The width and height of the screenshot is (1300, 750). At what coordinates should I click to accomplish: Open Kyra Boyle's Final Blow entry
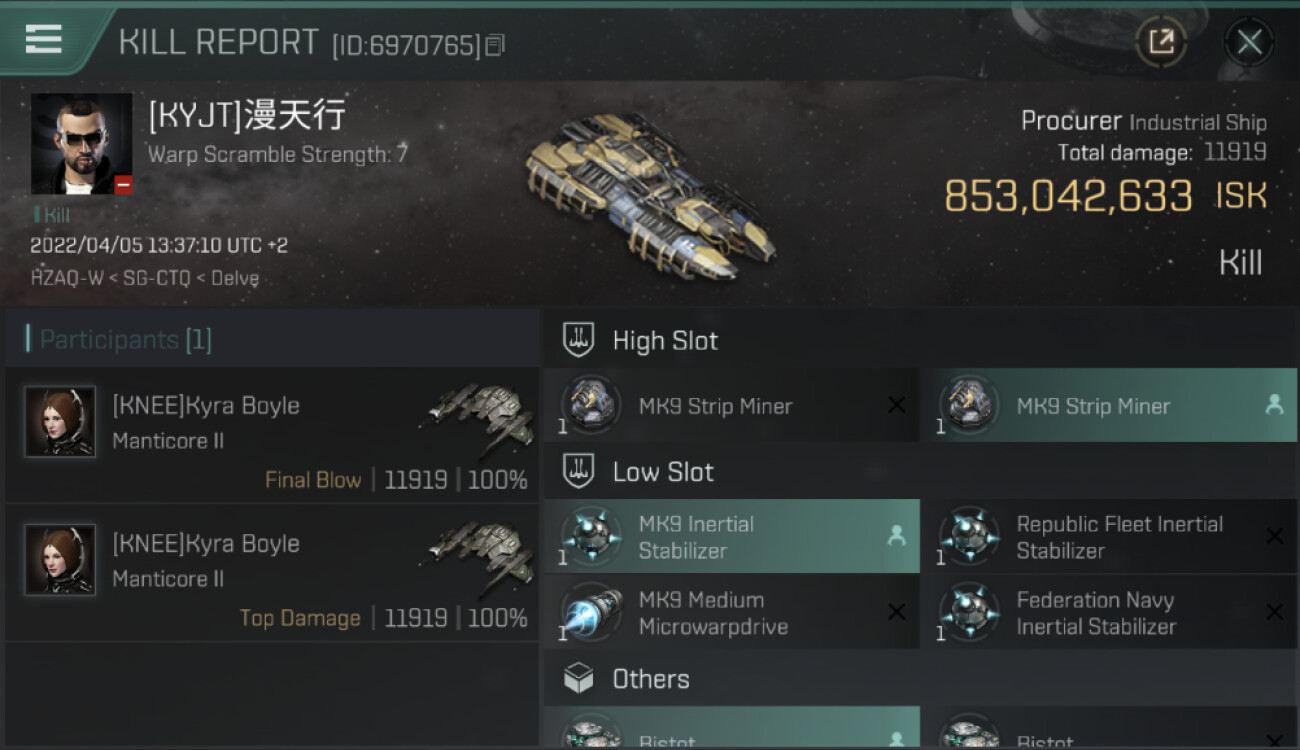[272, 434]
